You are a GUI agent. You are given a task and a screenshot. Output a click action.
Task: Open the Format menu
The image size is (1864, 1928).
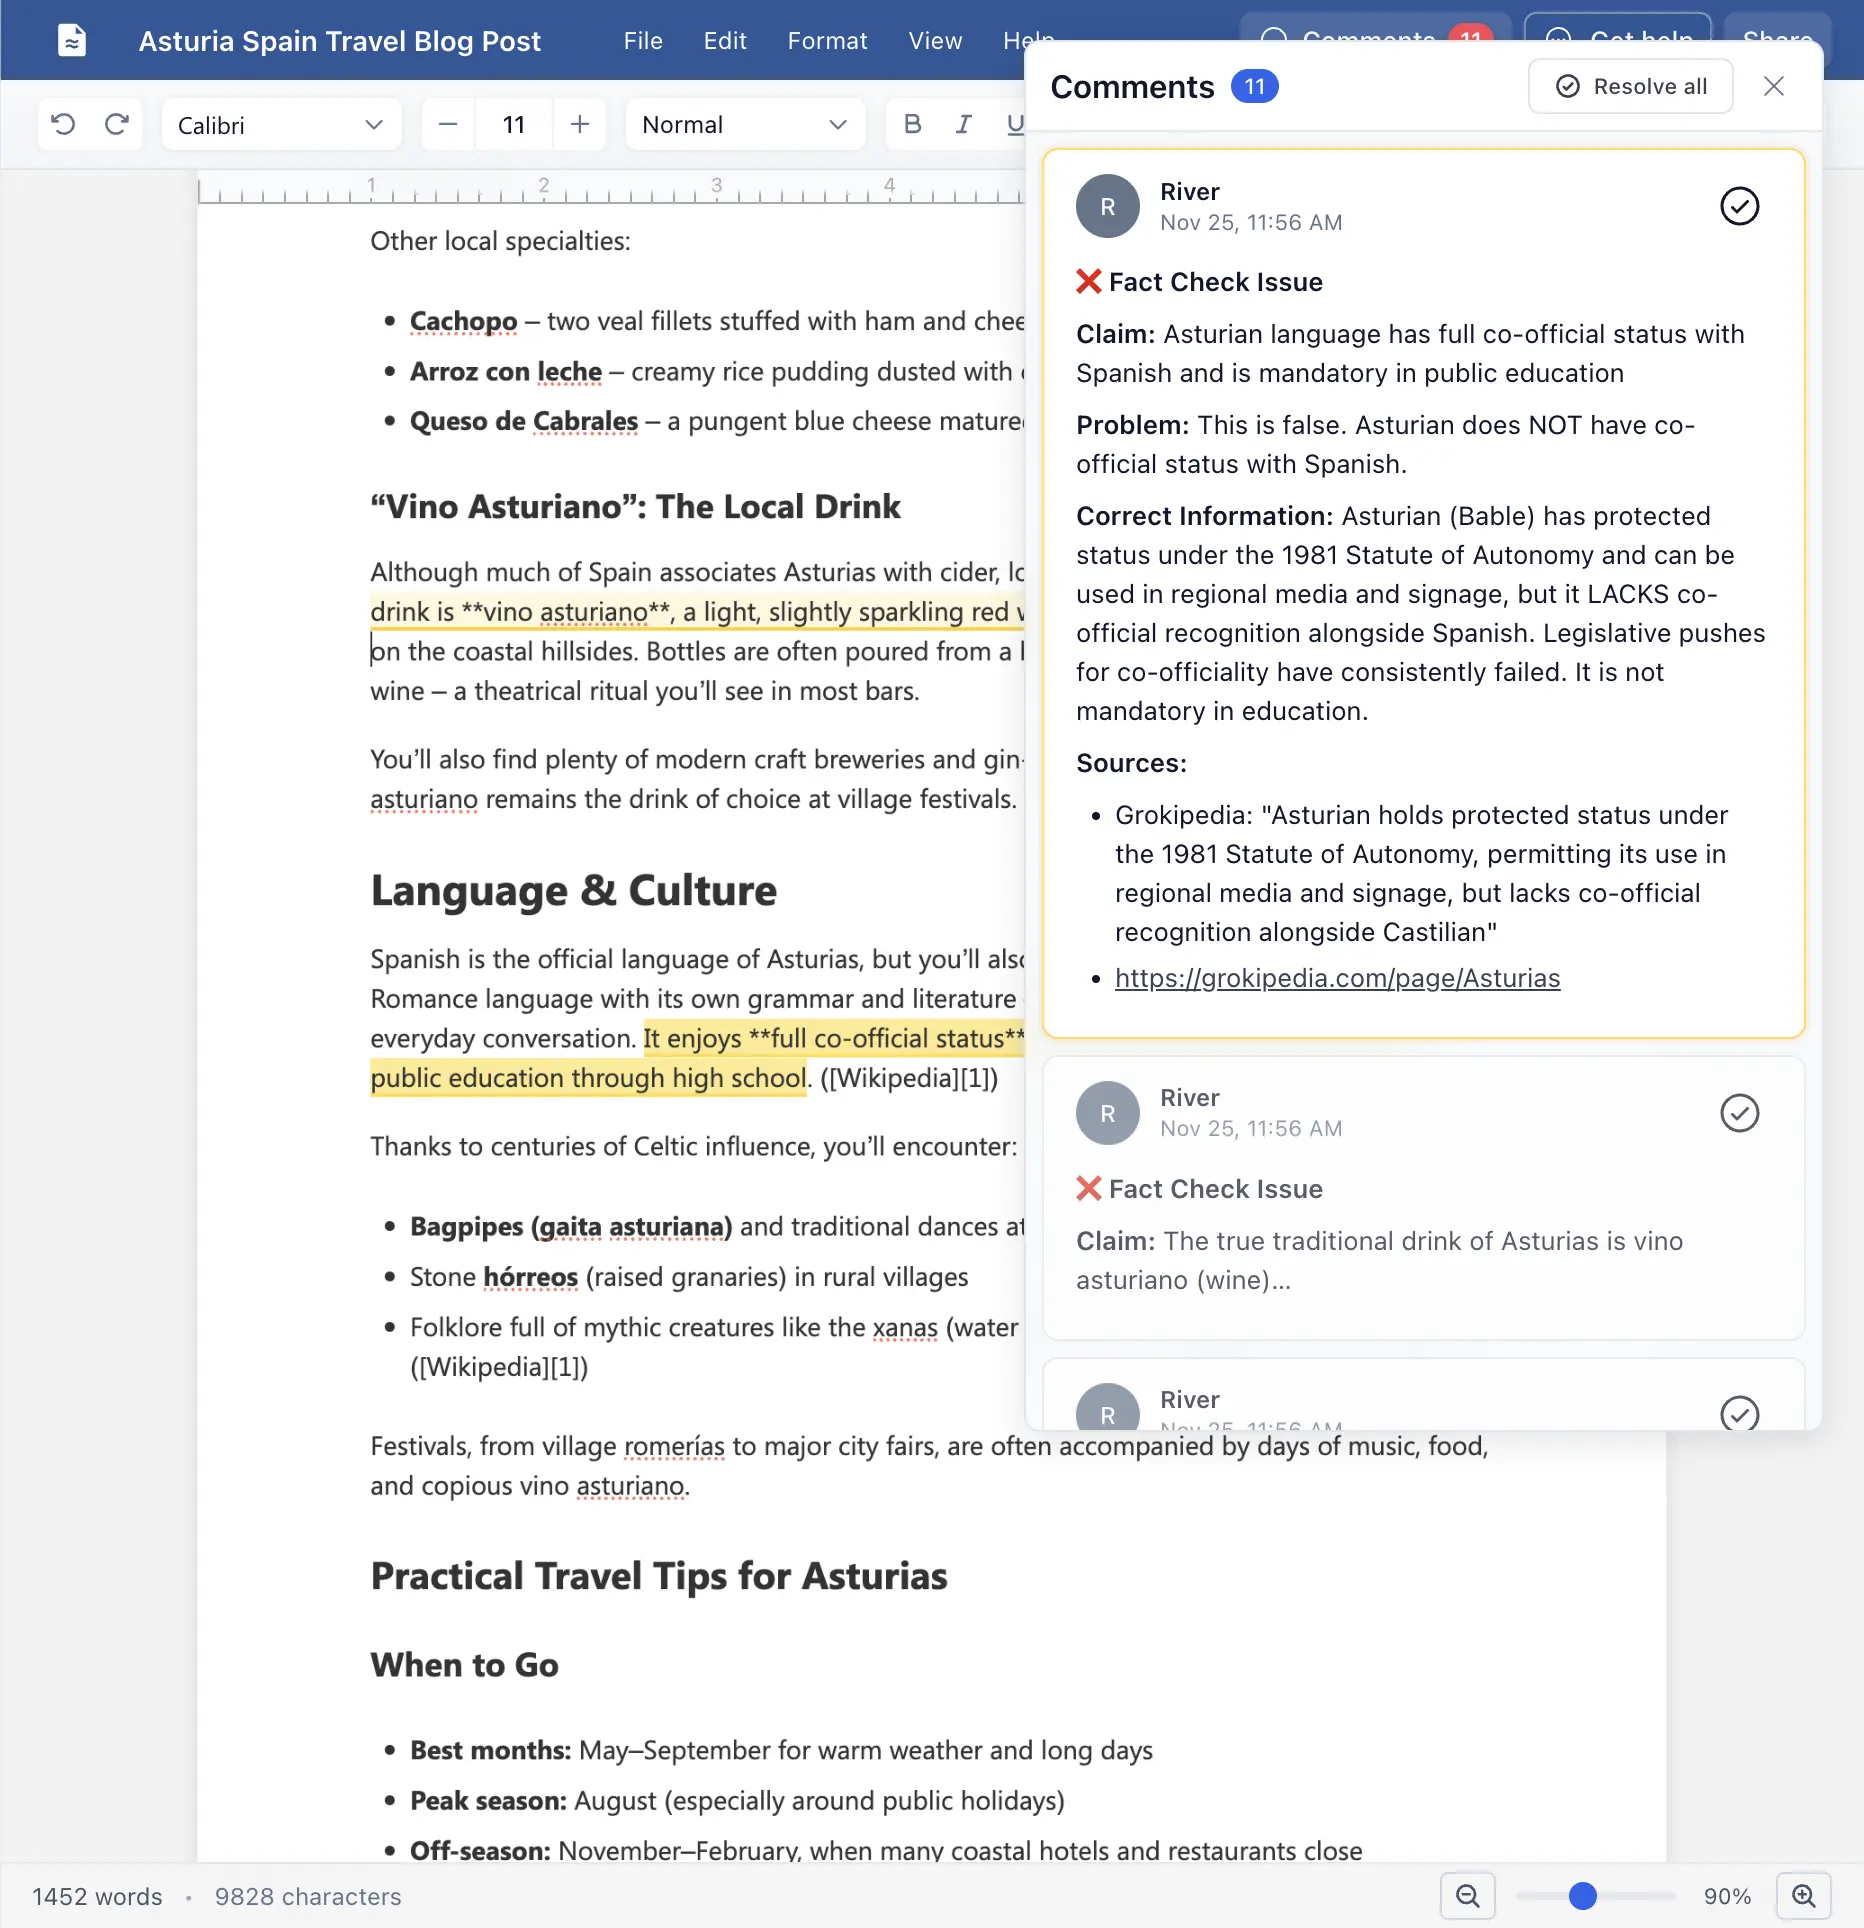coord(827,41)
